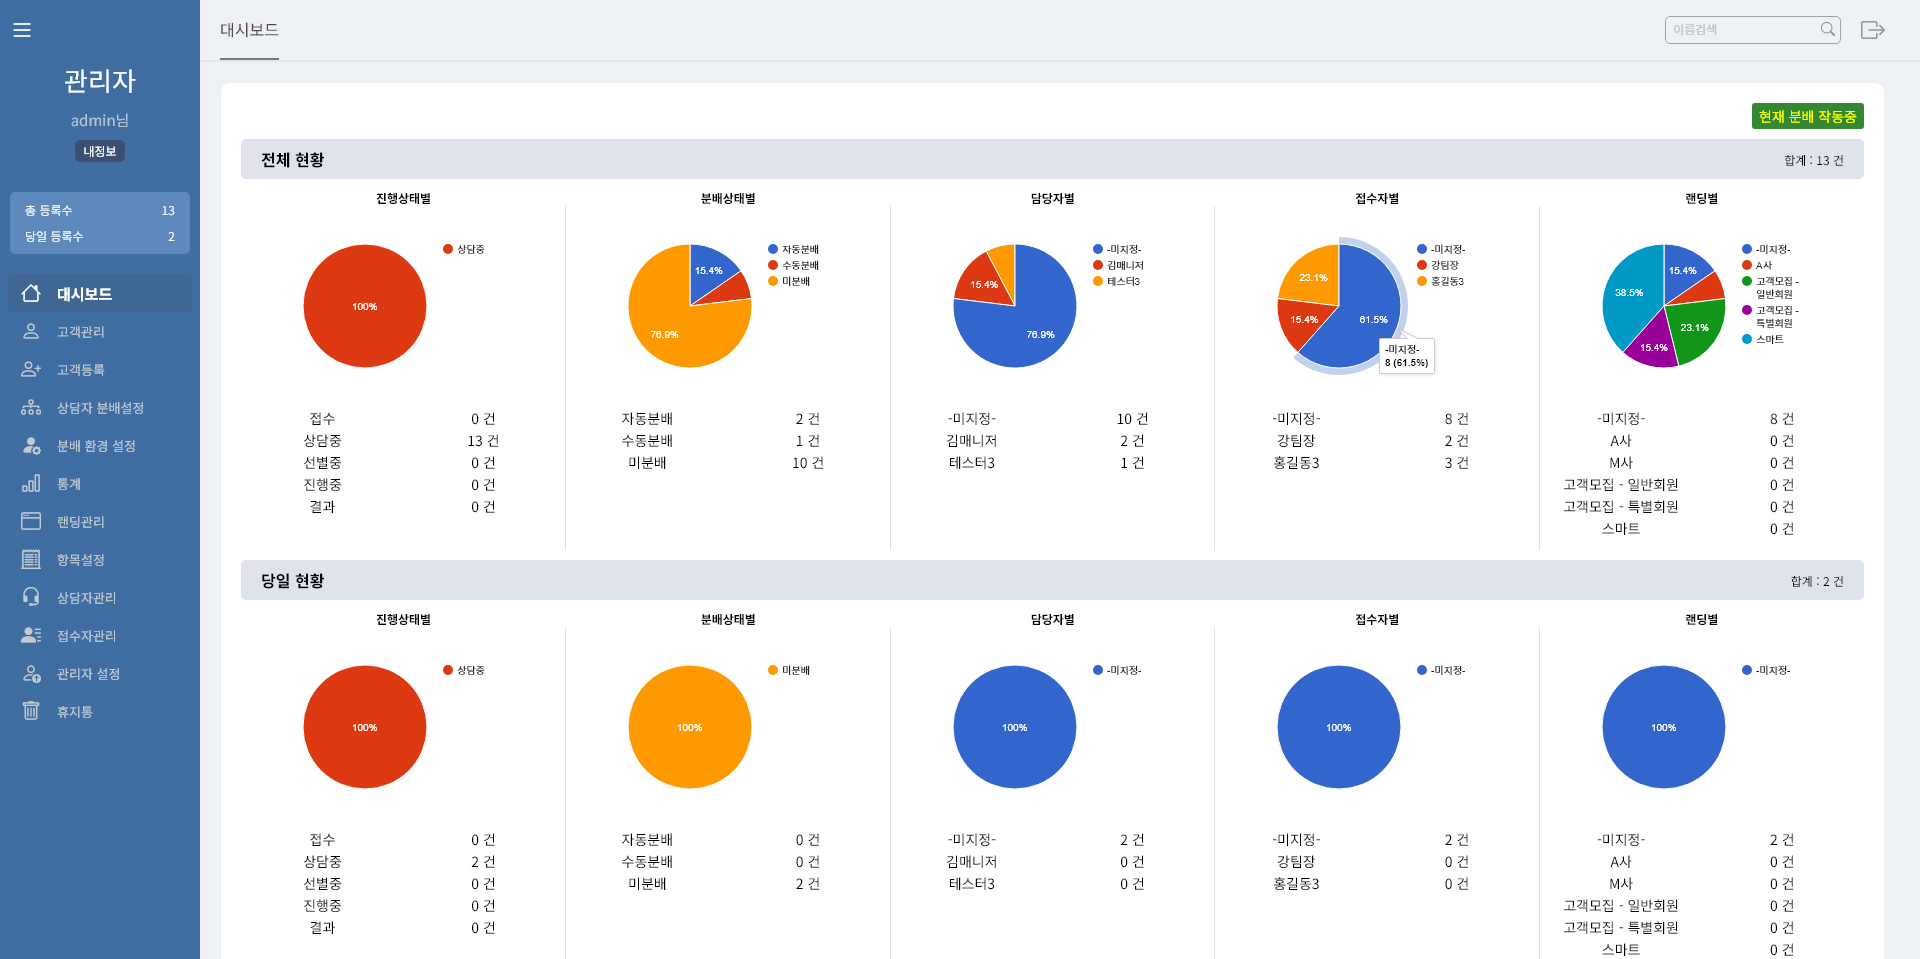The image size is (1920, 959).
Task: Click the 통계 bar chart icon
Action: pyautogui.click(x=31, y=483)
